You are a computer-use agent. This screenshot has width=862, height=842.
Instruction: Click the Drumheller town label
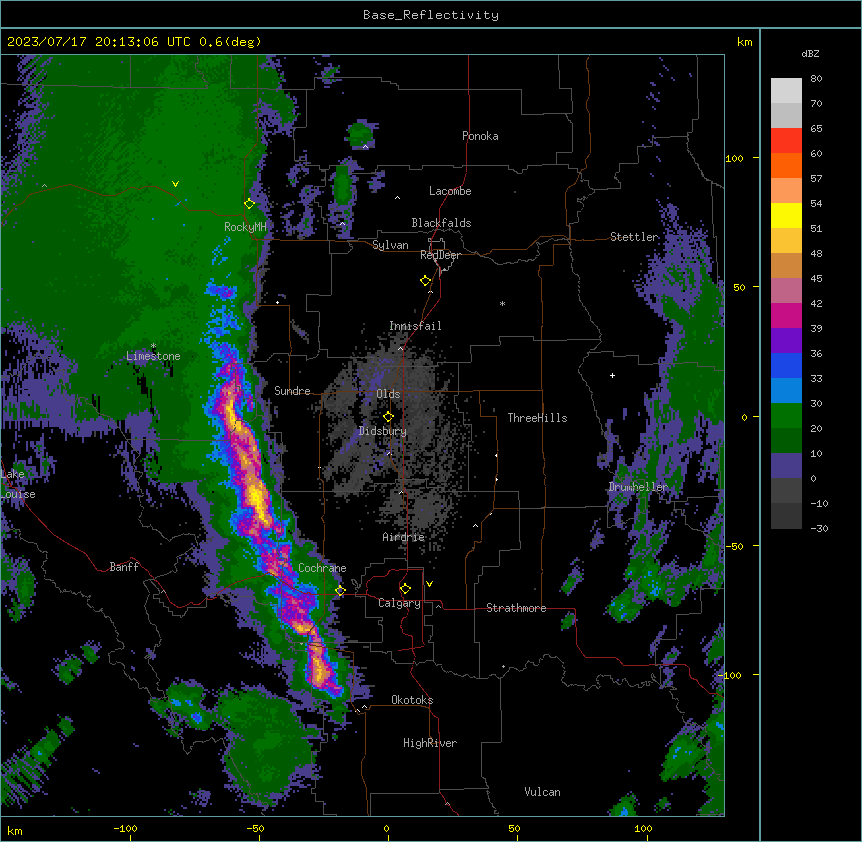(x=638, y=487)
